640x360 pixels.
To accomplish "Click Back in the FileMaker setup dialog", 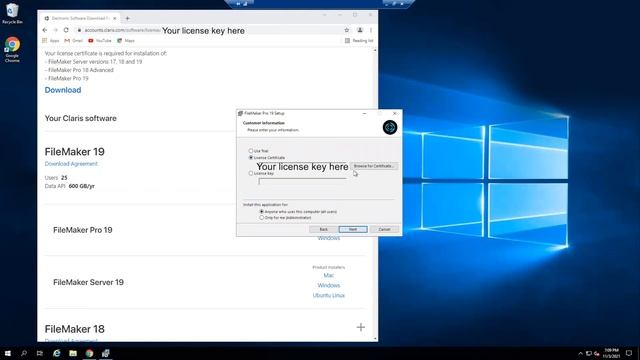I will [323, 229].
